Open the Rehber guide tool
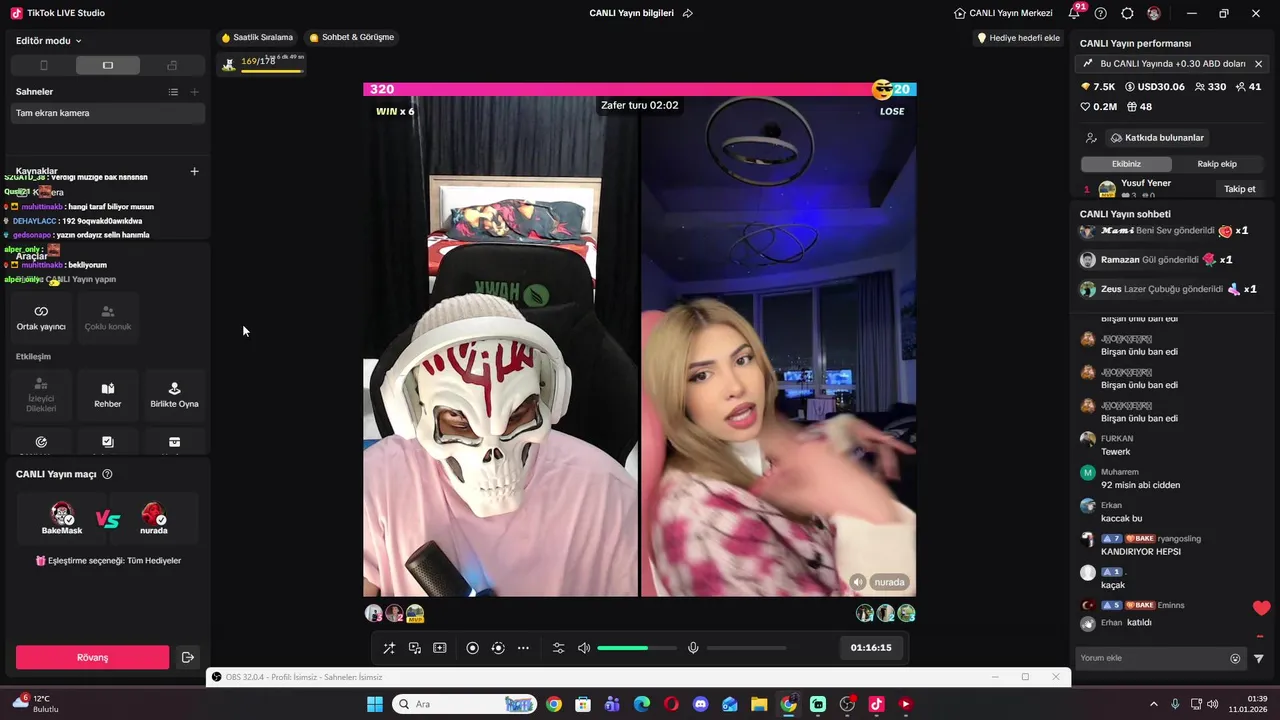The height and width of the screenshot is (720, 1280). coord(108,395)
